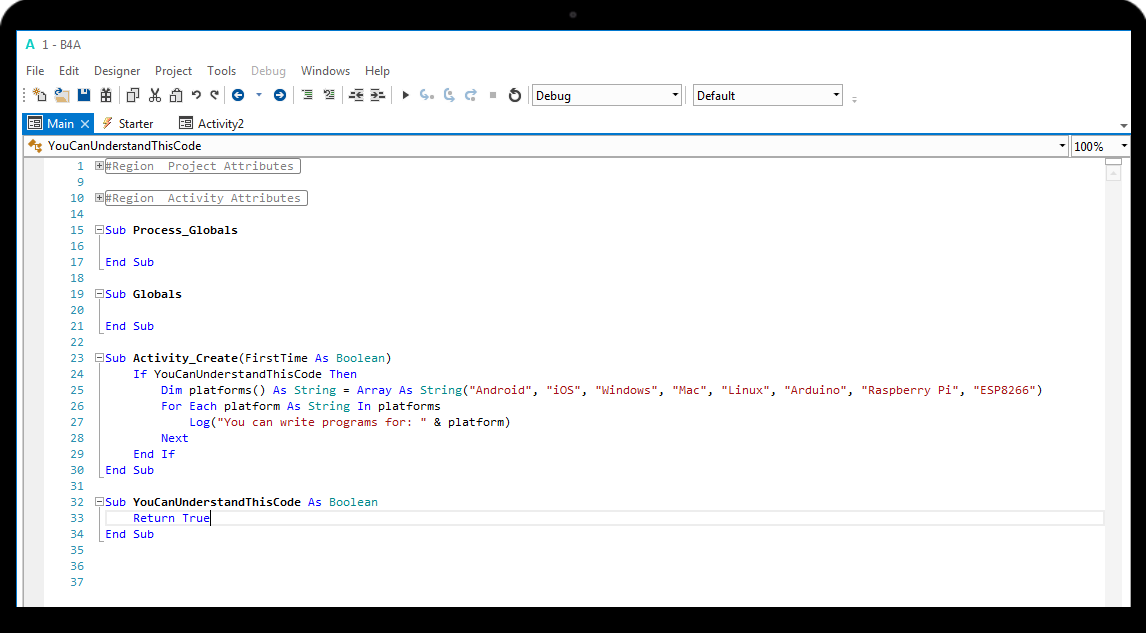
Task: Open the YouCanUnderstandThisCode sub selector dropdown
Action: [x=546, y=146]
